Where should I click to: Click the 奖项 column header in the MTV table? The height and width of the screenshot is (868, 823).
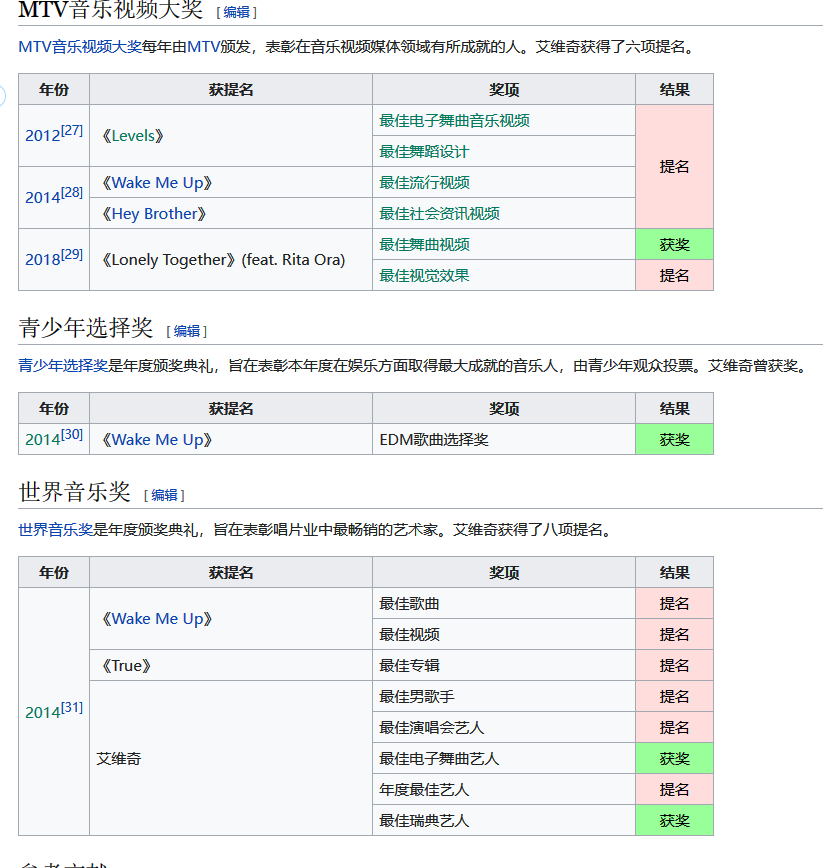pos(504,89)
